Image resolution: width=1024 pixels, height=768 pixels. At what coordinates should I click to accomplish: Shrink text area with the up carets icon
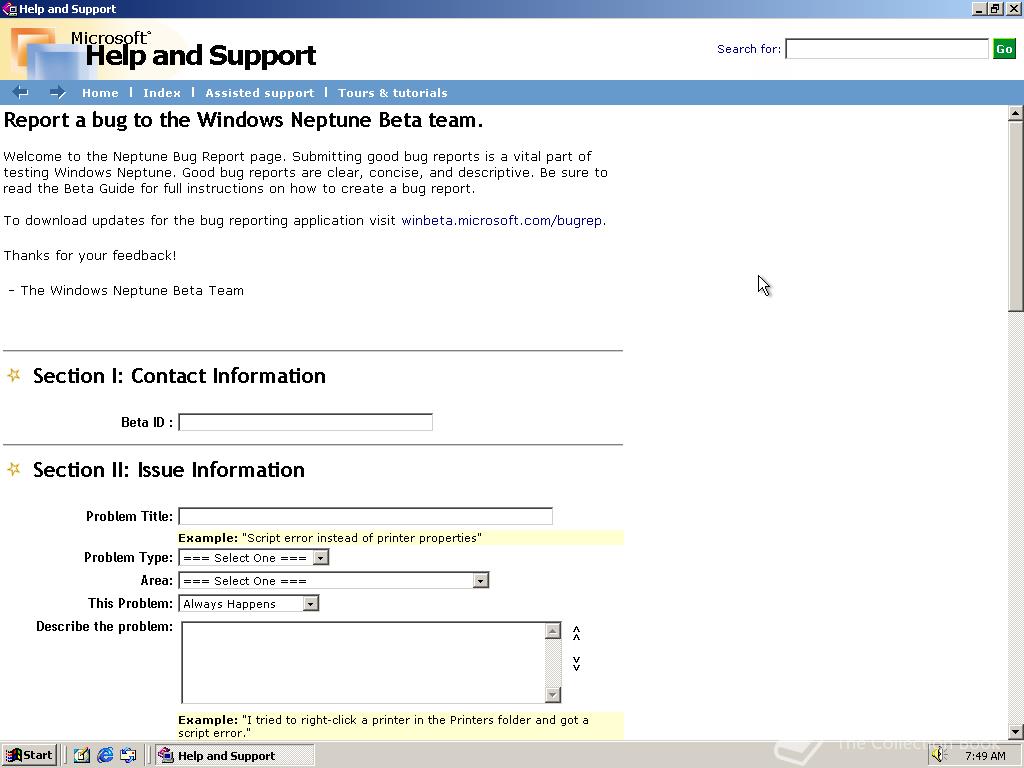click(577, 633)
